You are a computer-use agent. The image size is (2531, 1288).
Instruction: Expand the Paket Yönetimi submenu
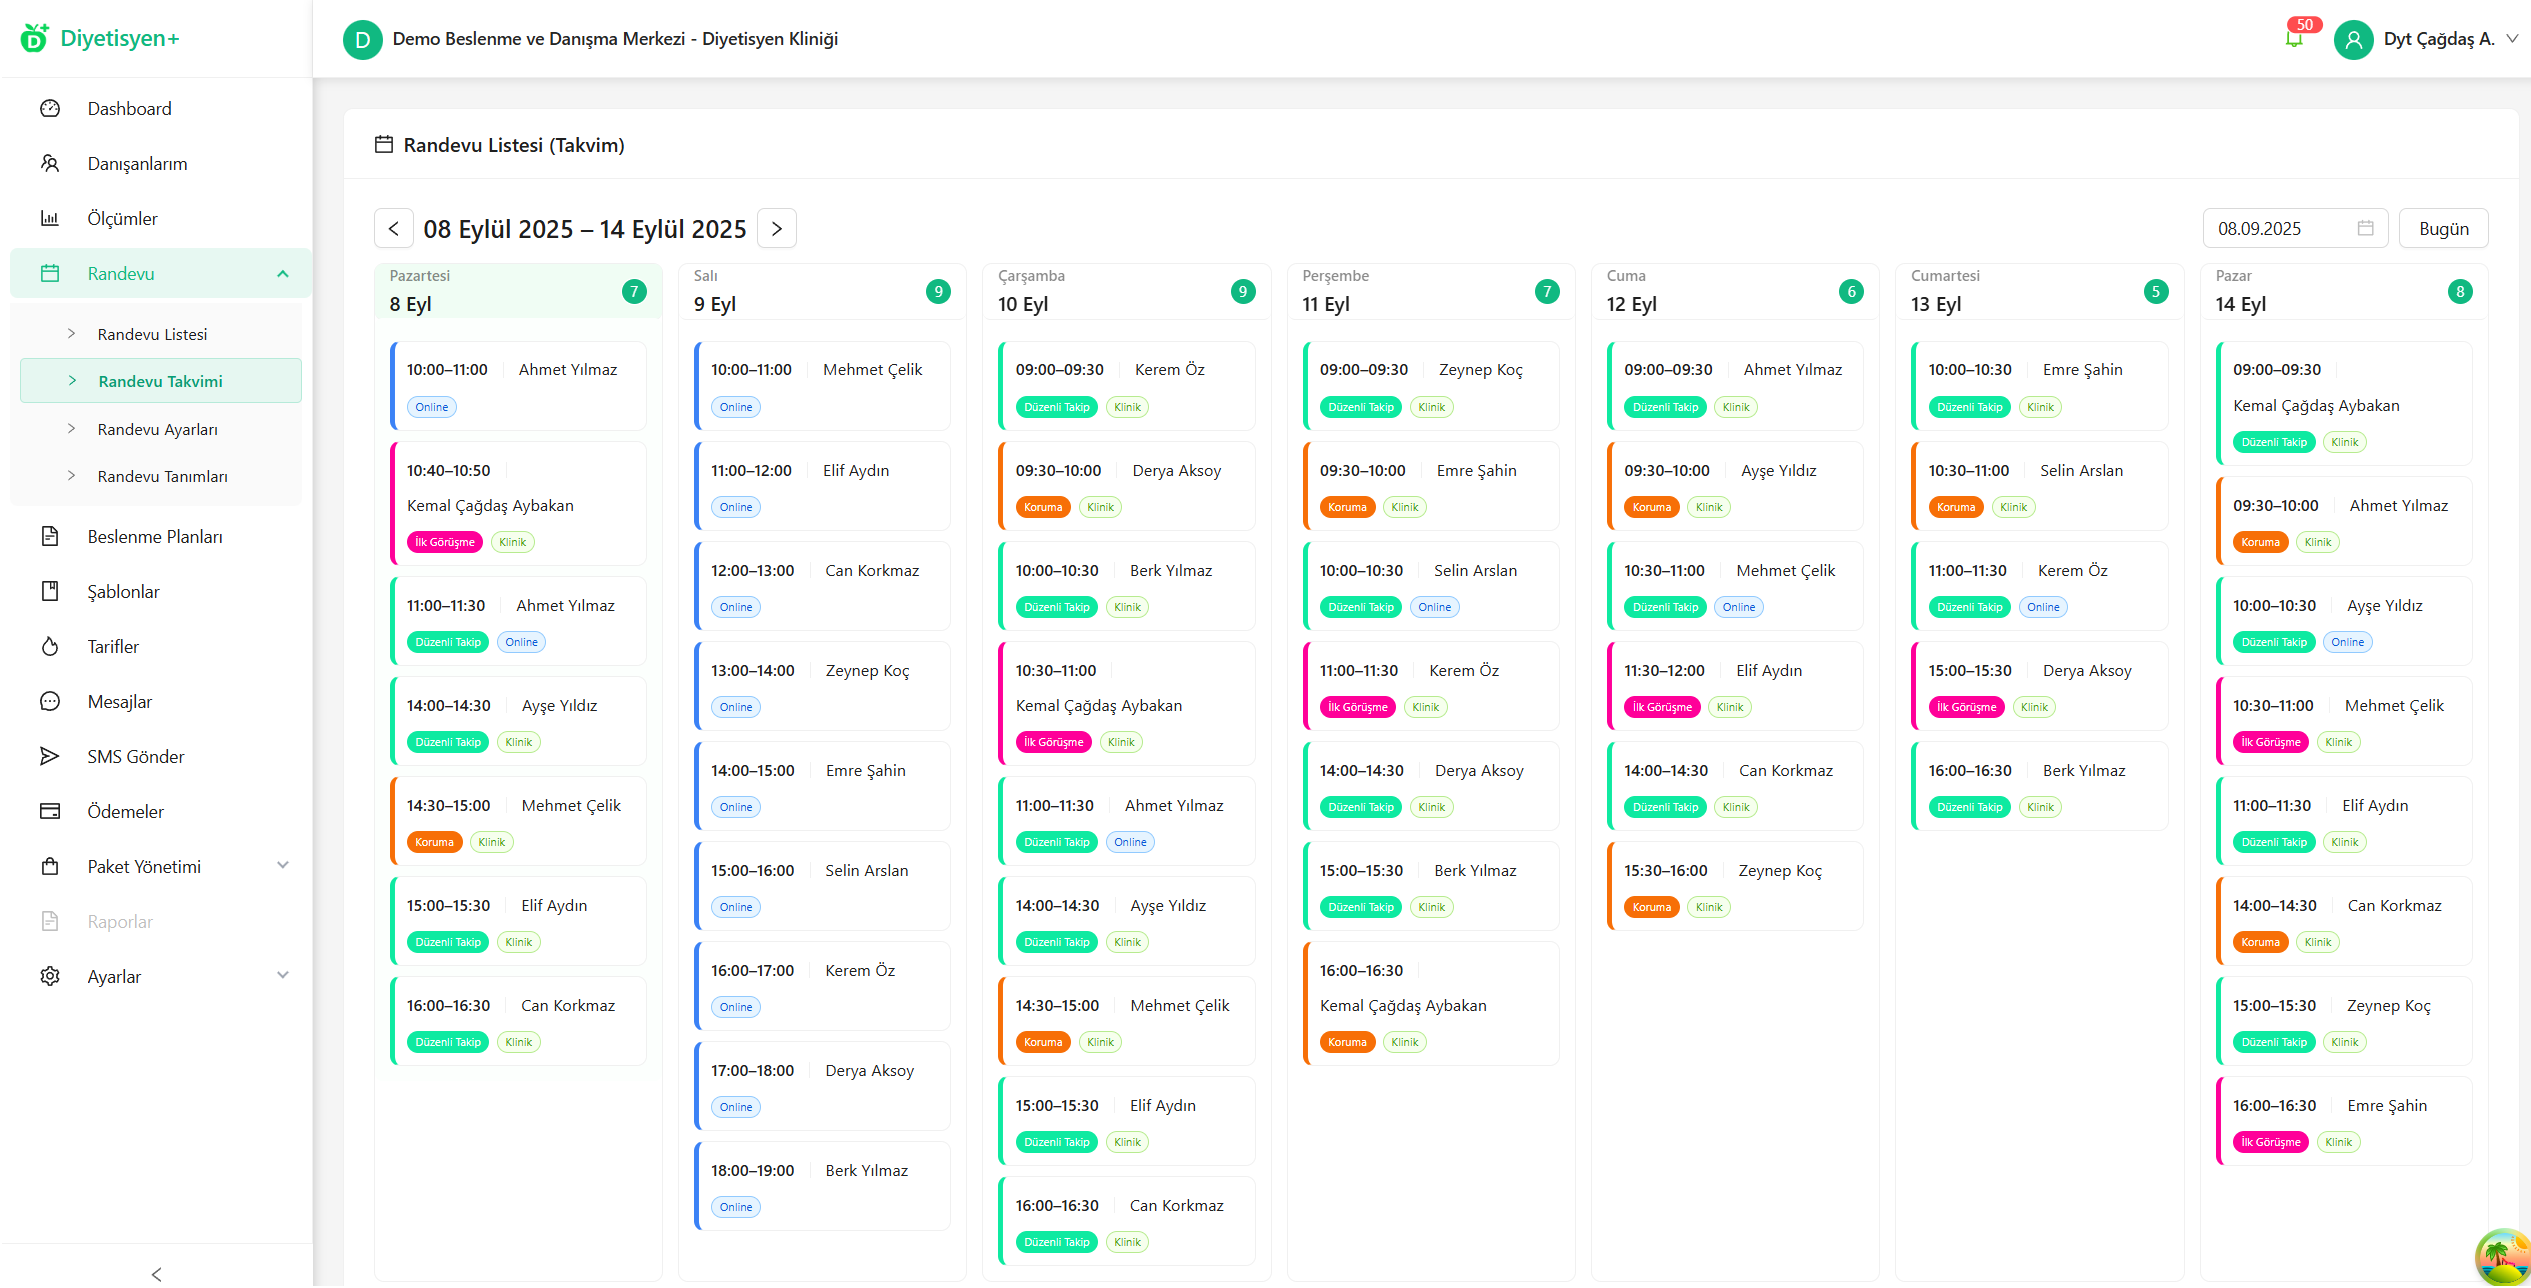[x=283, y=866]
